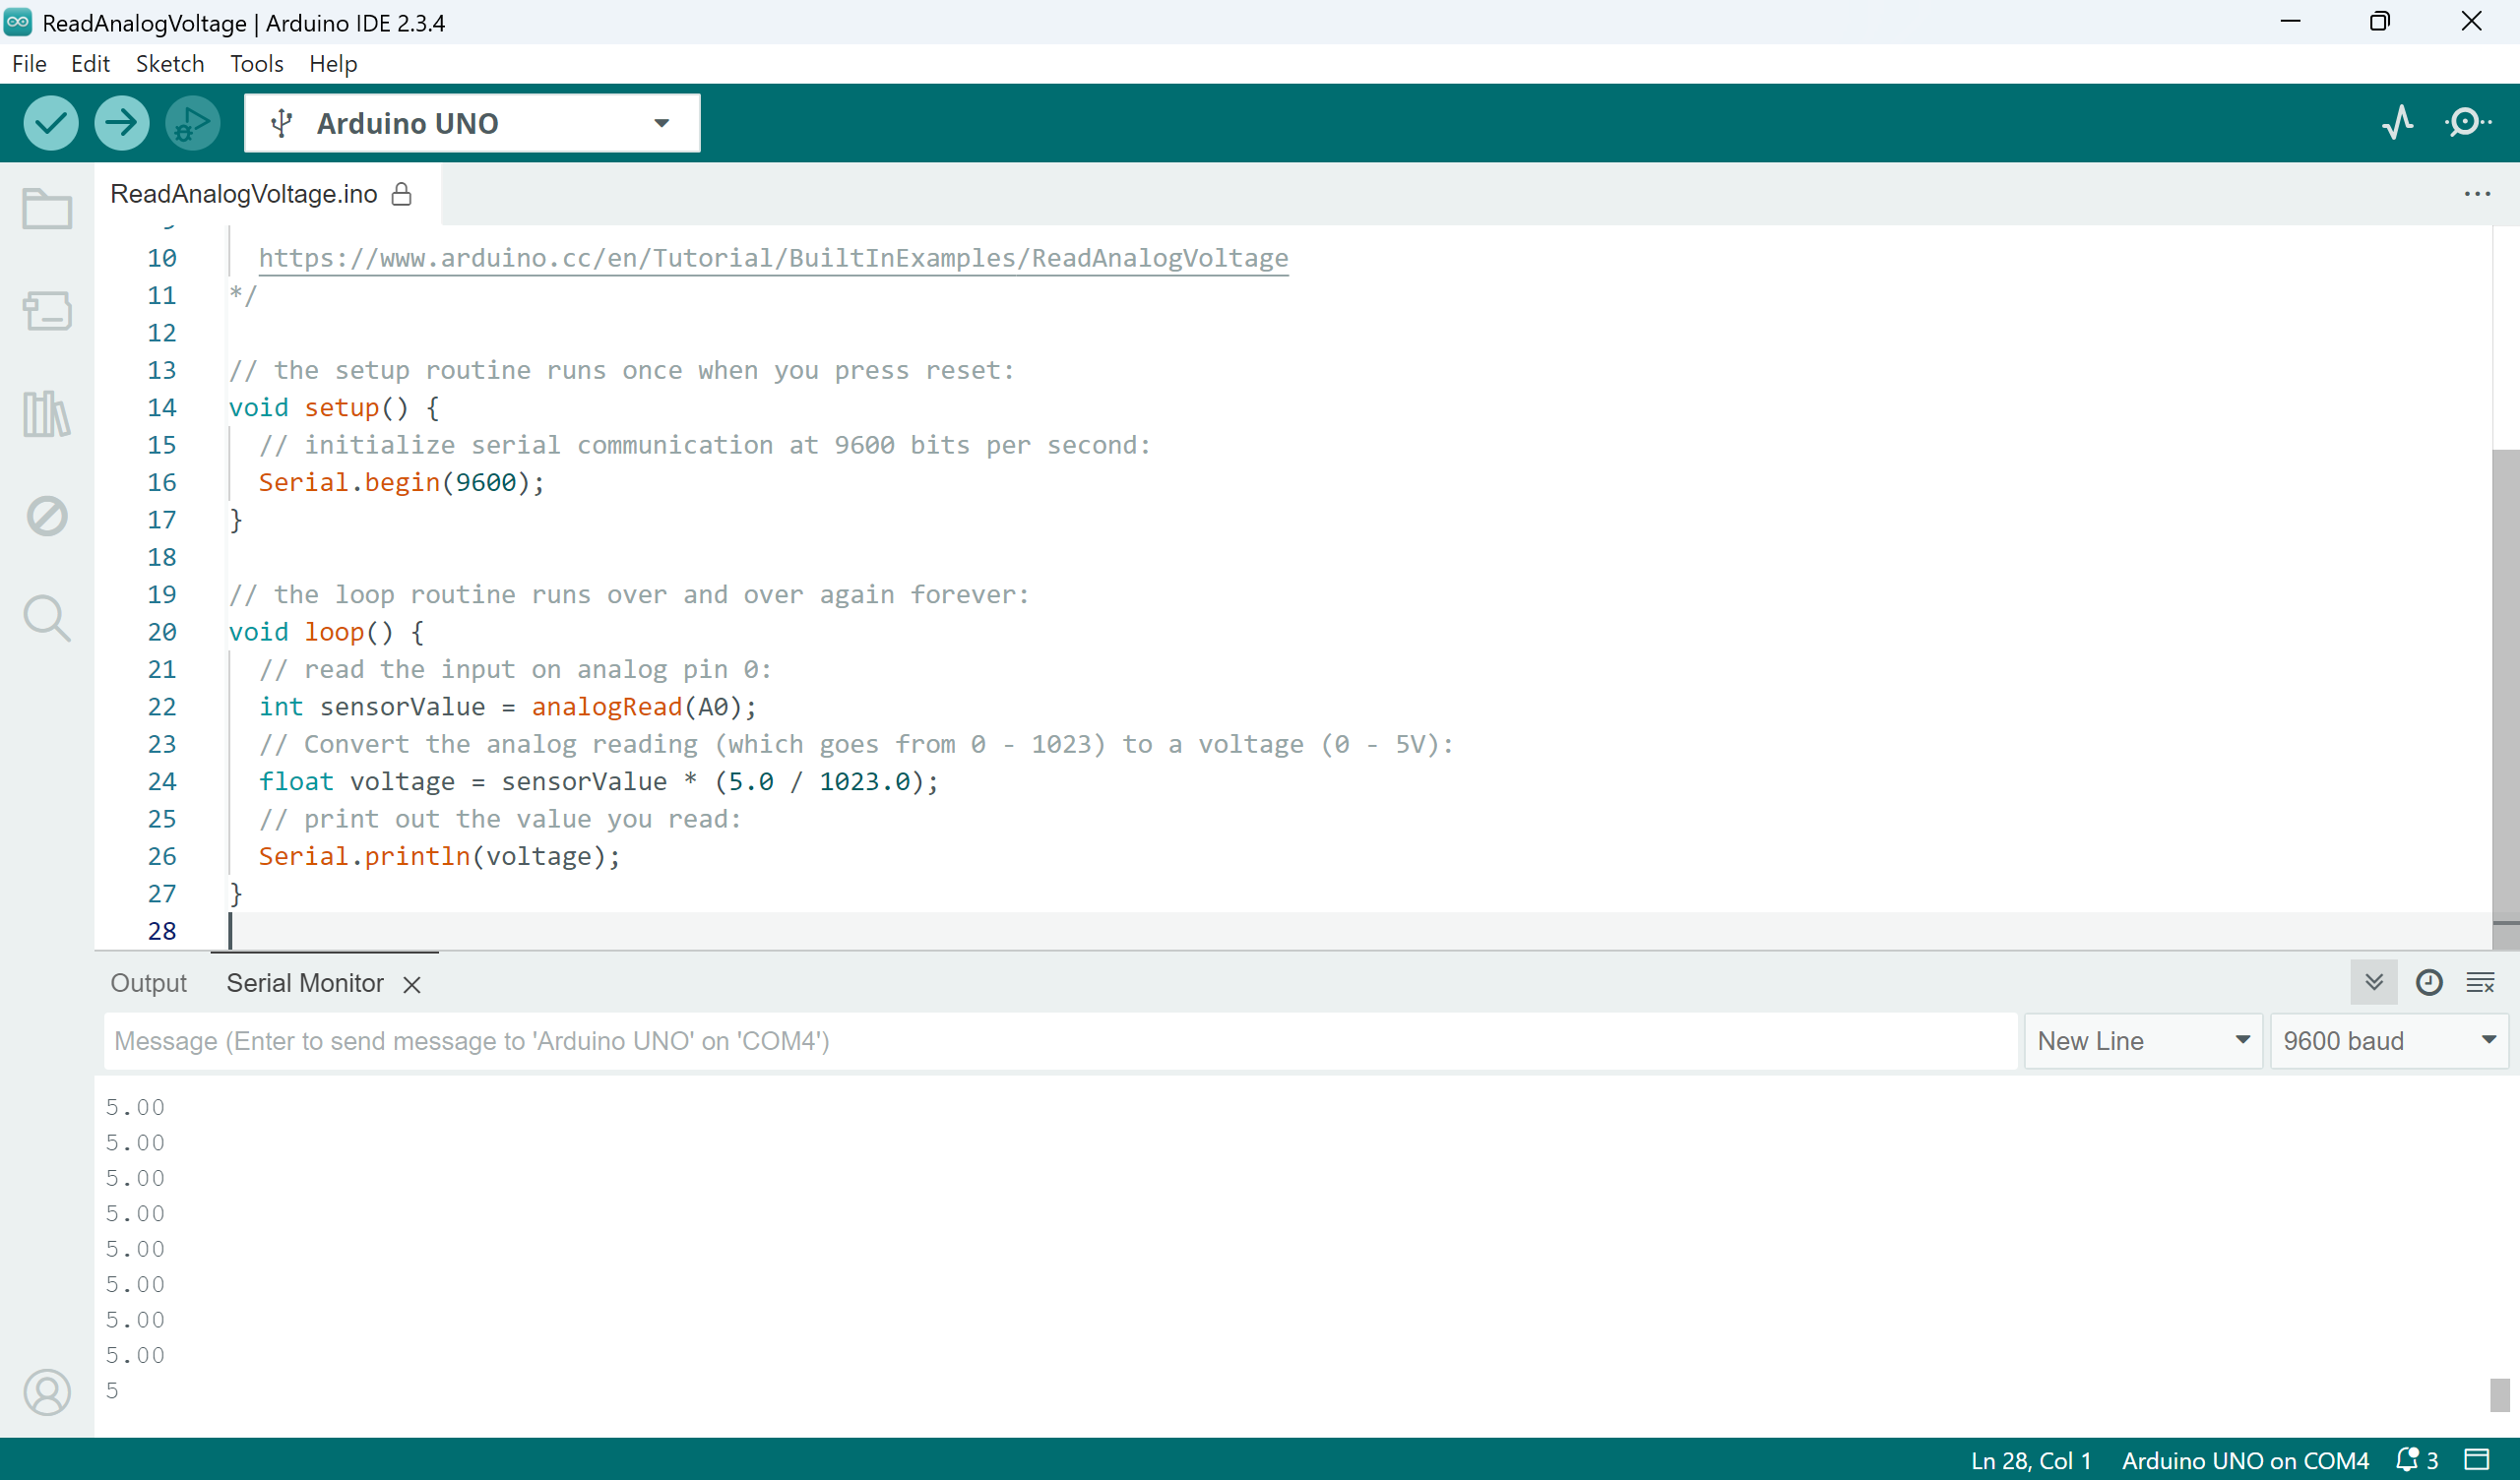Click the ReadAnalogVoltage tutorial URL link
The height and width of the screenshot is (1480, 2520).
click(772, 258)
